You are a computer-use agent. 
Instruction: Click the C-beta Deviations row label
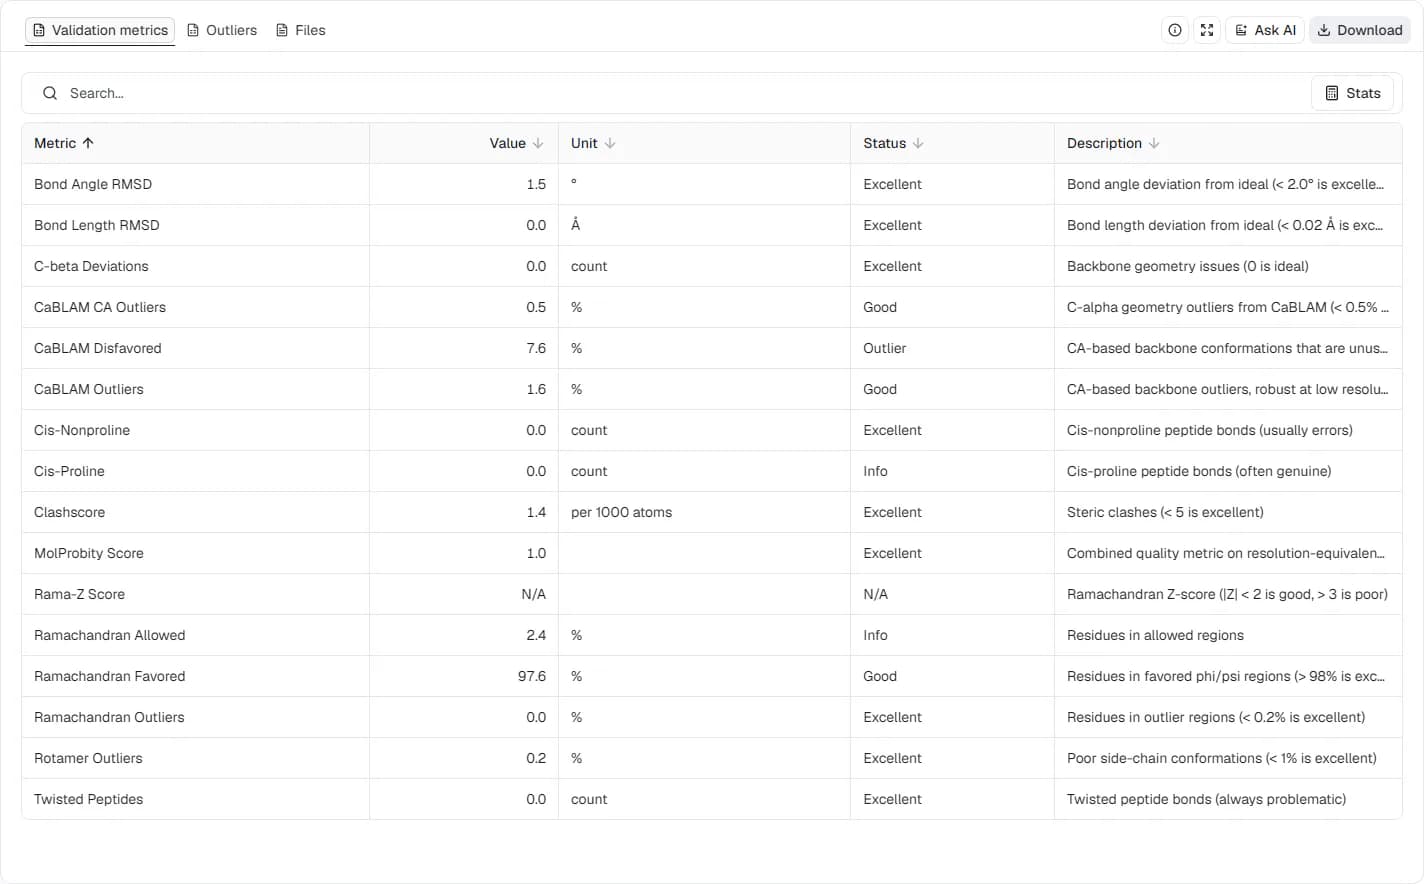click(91, 266)
